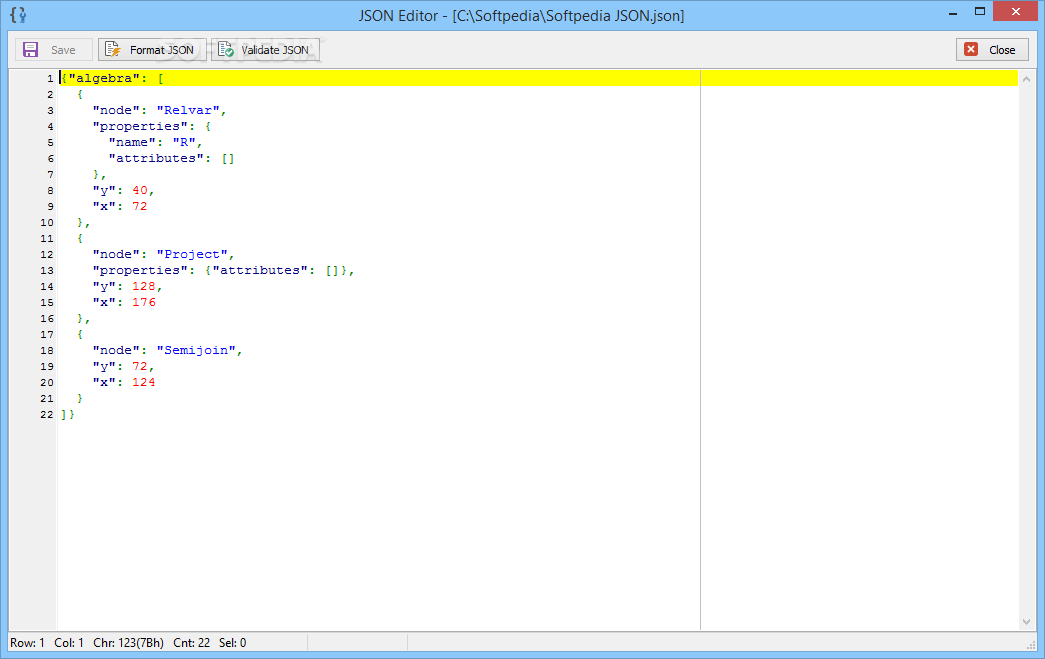
Task: Maximize the JSON Editor window
Action: 980,11
